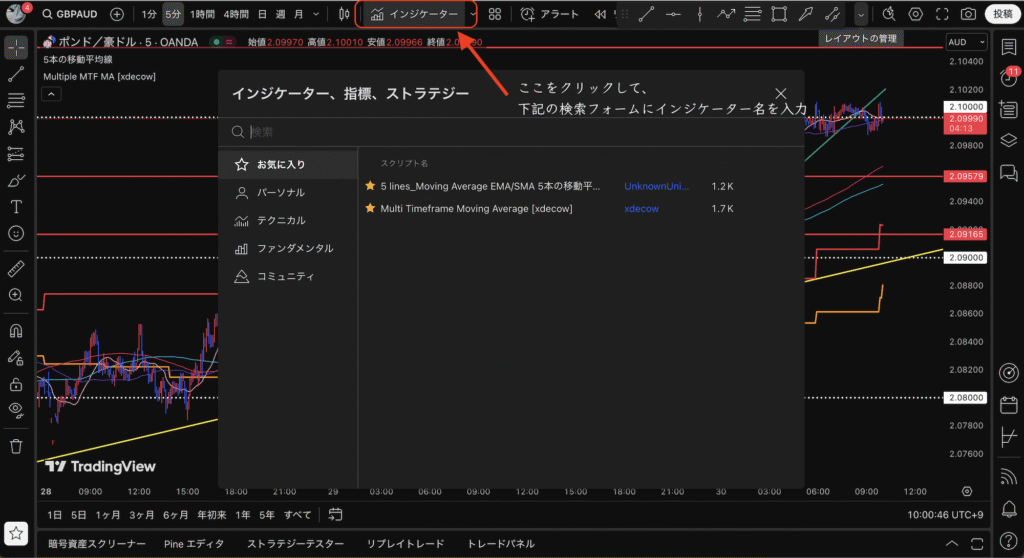Screen dimensions: 1024x558
Task: Open candlestick chart type selector
Action: point(344,14)
